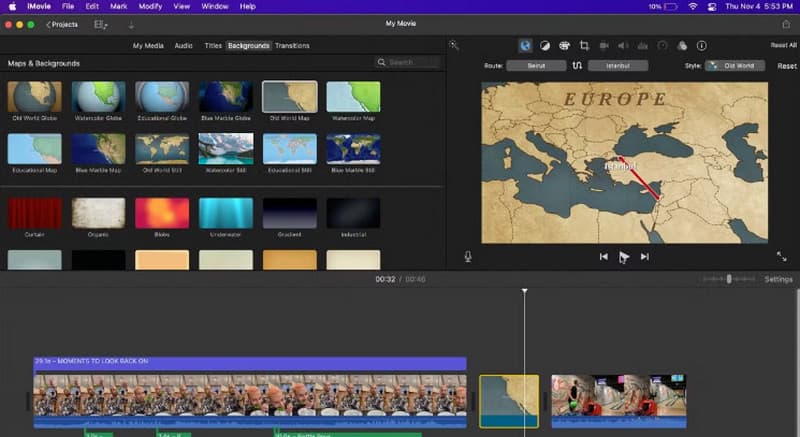Click the import media down arrow
The height and width of the screenshot is (437, 800).
[131, 24]
